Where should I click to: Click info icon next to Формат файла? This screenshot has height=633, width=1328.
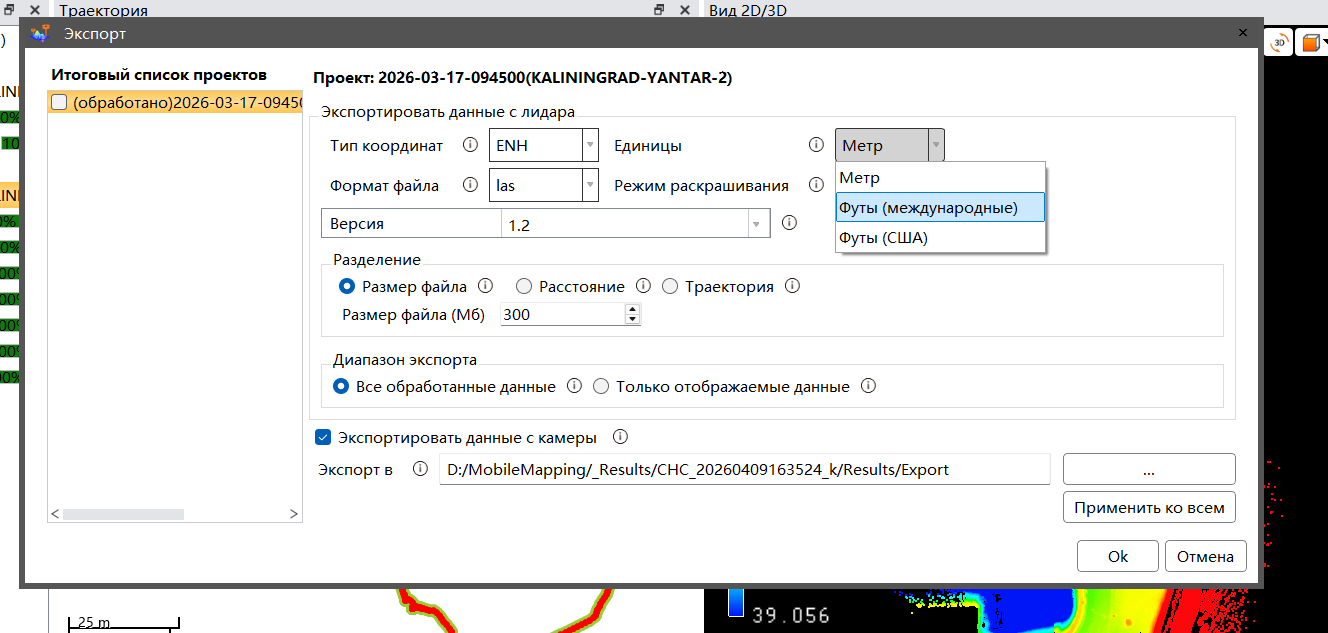pyautogui.click(x=470, y=185)
